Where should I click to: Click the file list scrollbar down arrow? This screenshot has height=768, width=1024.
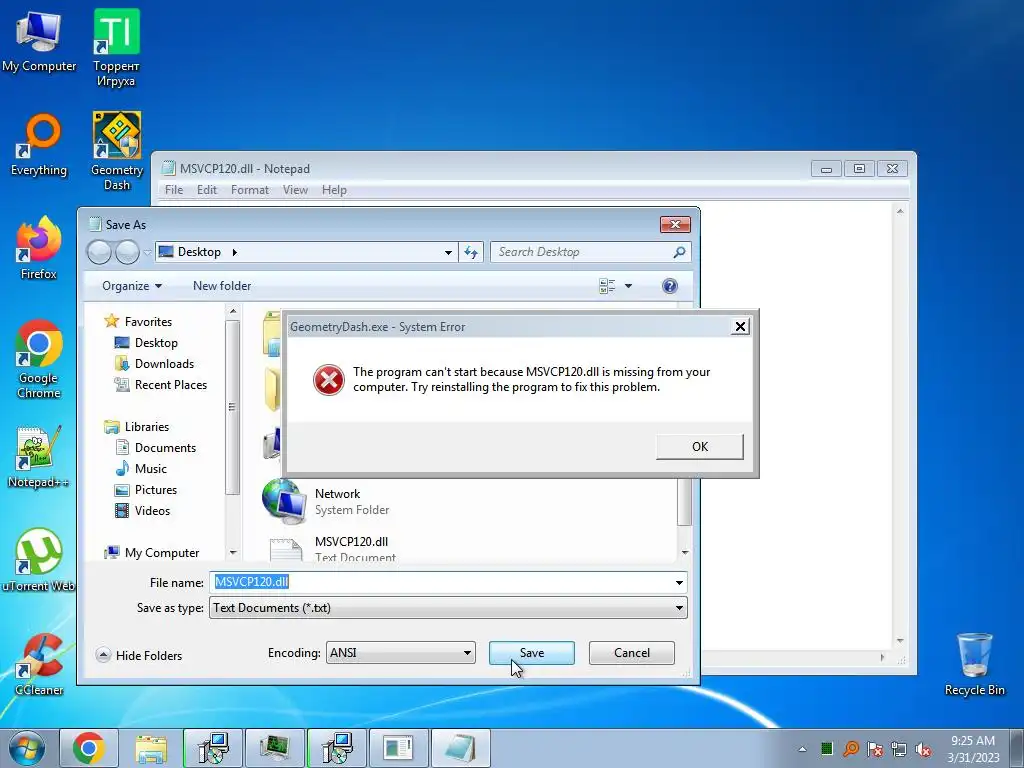(x=684, y=553)
